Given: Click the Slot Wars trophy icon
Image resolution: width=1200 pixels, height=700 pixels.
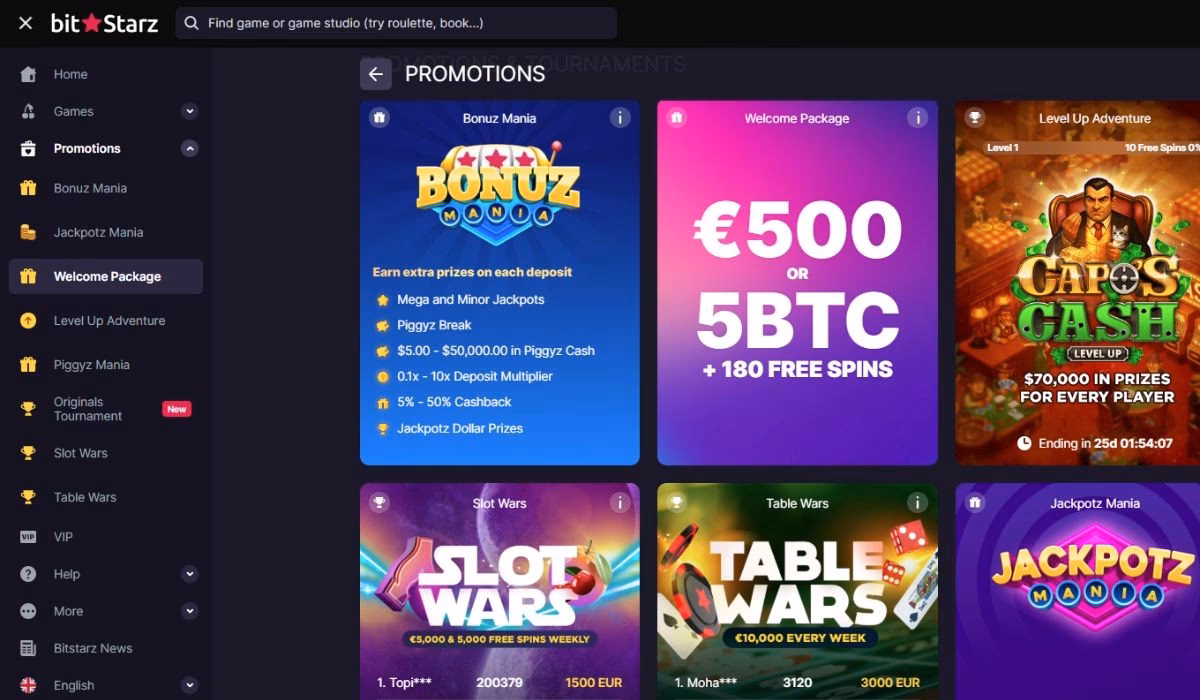Looking at the screenshot, I should [27, 453].
